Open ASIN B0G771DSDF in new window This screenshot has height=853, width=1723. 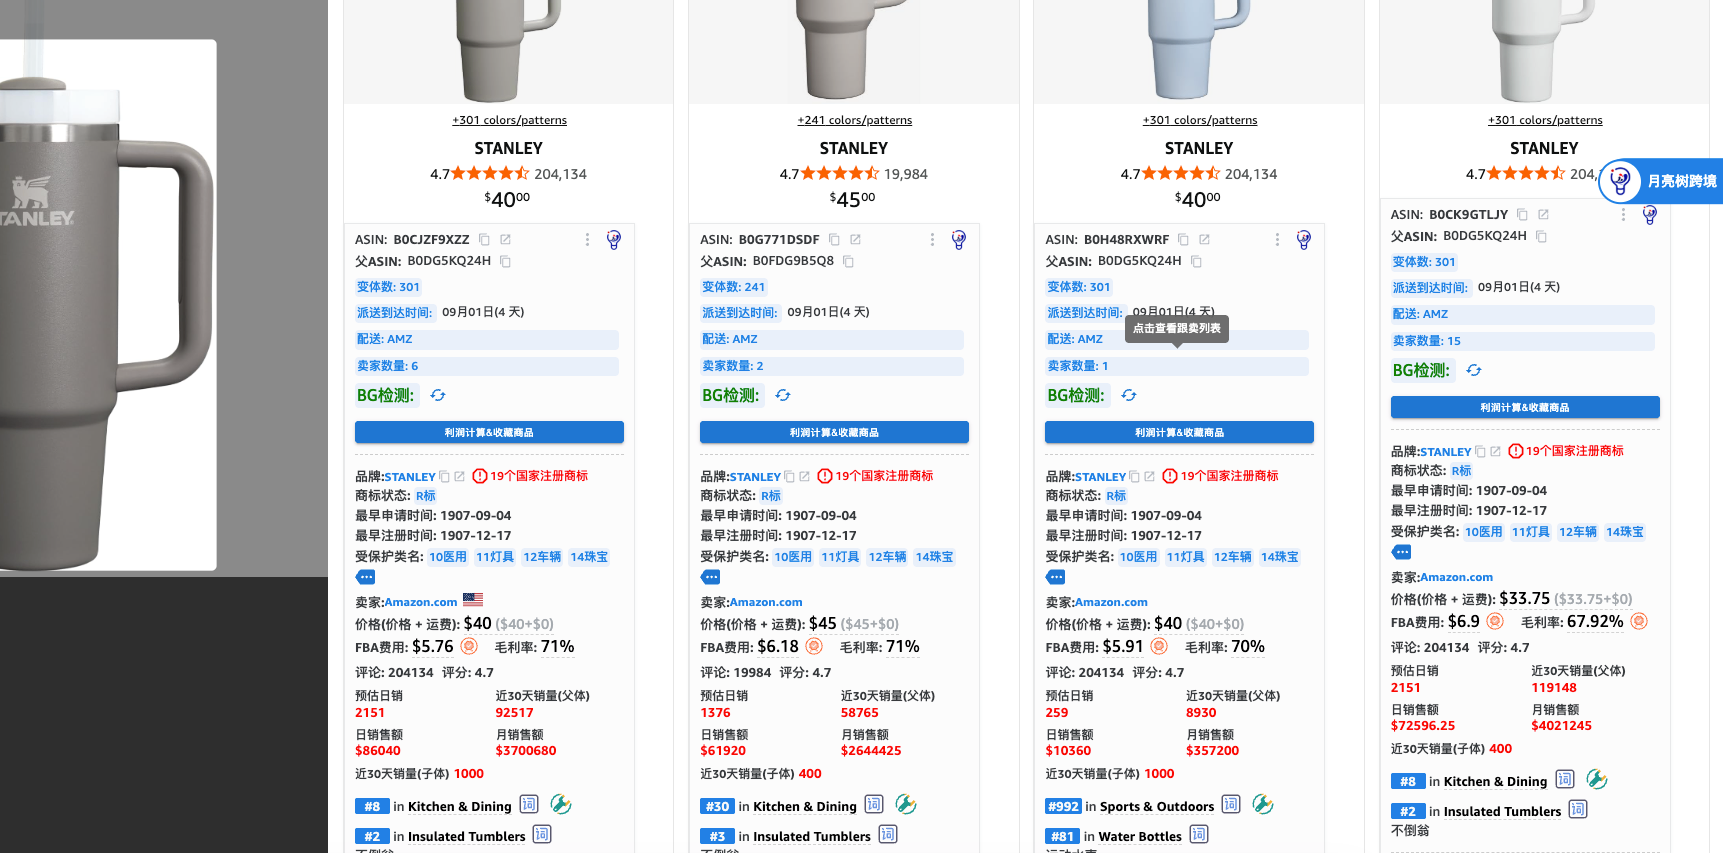tap(855, 240)
